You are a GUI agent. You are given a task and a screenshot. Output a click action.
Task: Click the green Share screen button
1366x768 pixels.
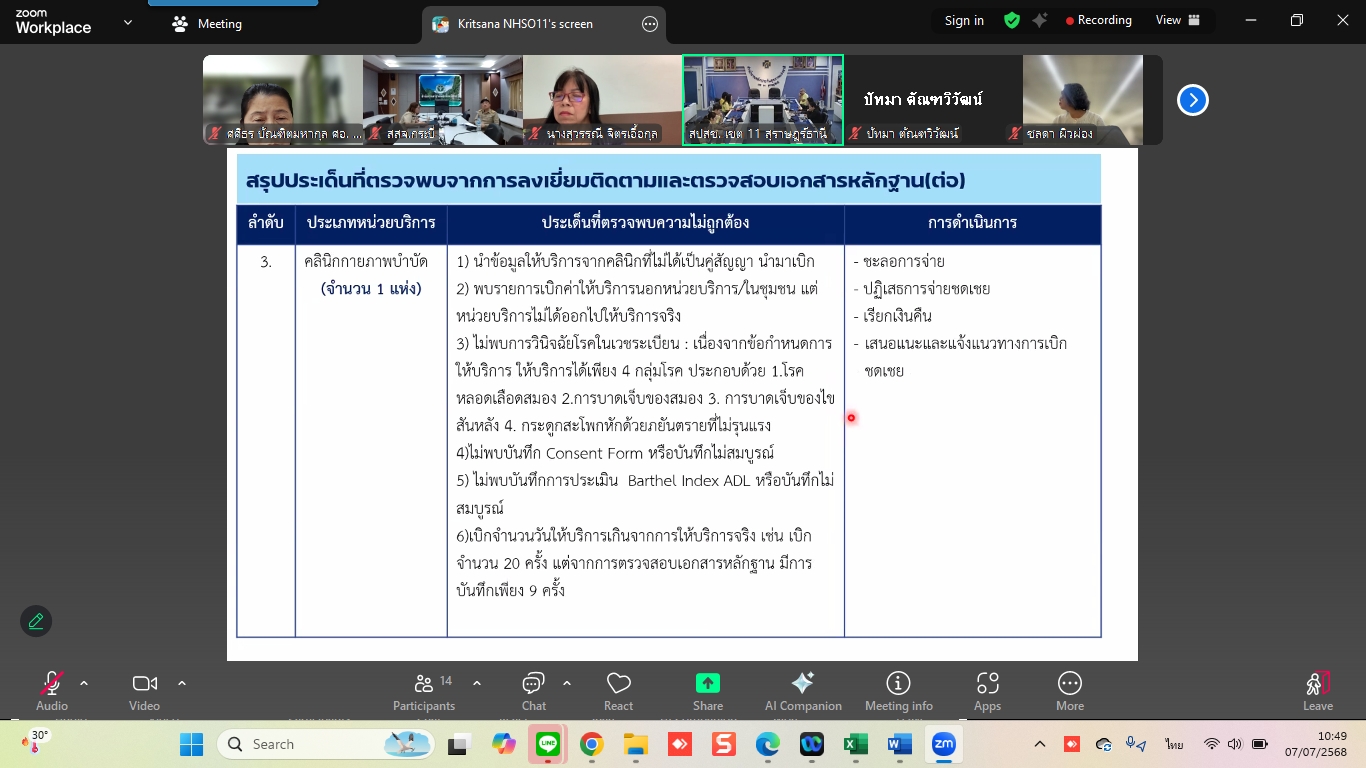pyautogui.click(x=708, y=691)
